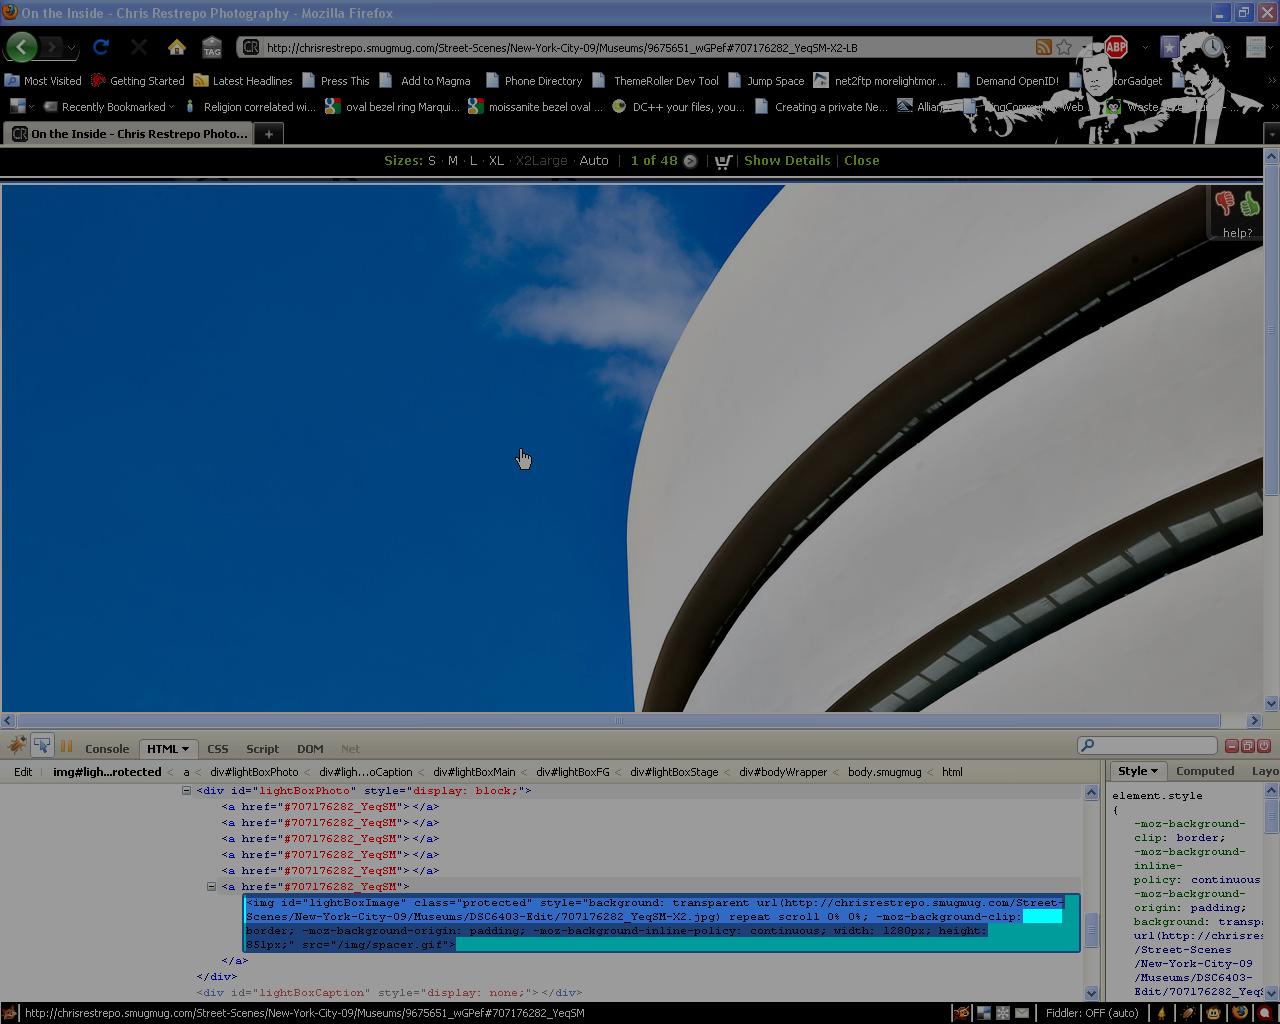
Task: Open the ThemeRoller Dev Tool bookmark
Action: click(655, 81)
